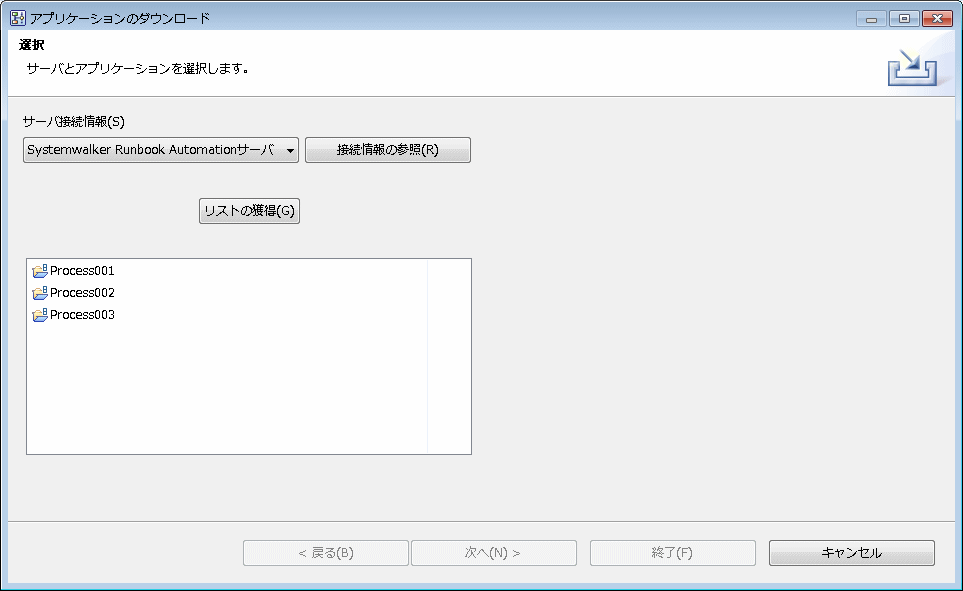The image size is (963, 591).
Task: Click the 次へ(N) > button
Action: click(493, 553)
